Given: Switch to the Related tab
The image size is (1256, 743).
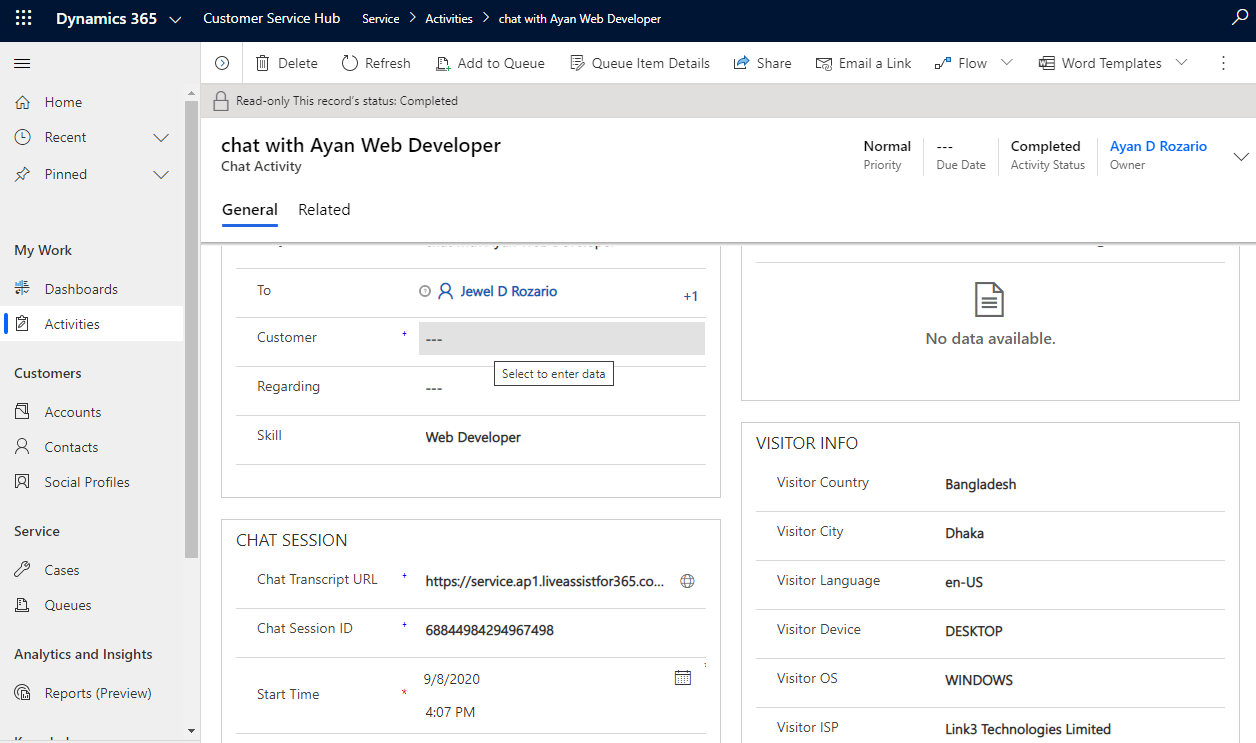Looking at the screenshot, I should [324, 210].
